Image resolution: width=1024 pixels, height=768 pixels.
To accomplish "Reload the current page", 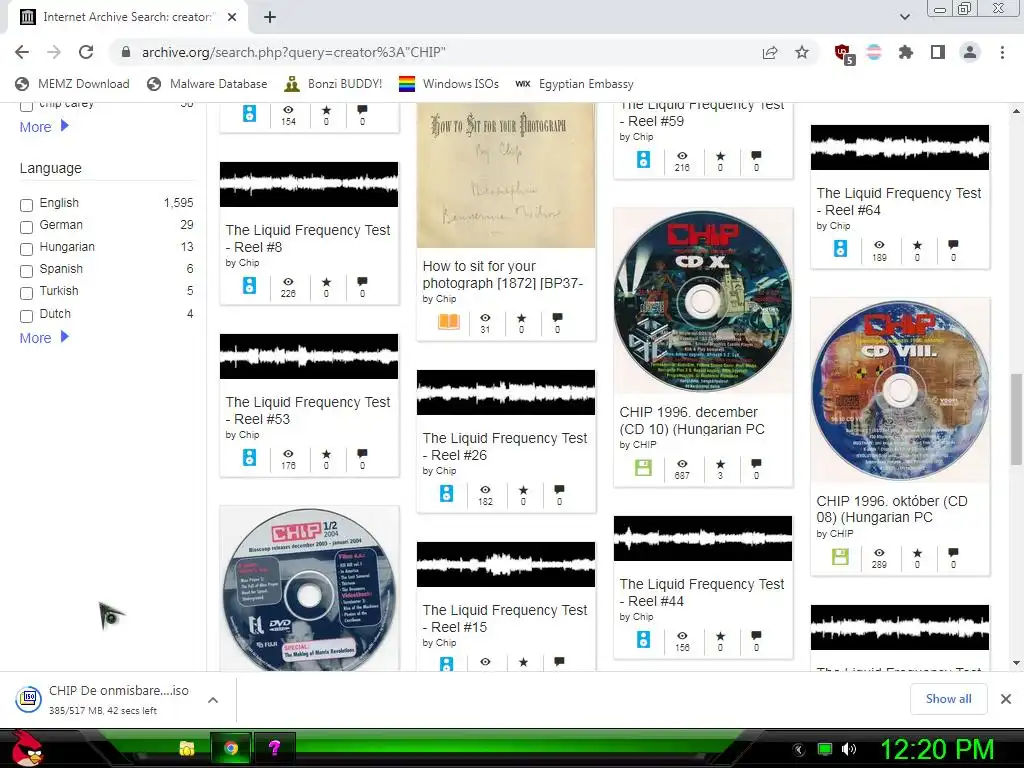I will click(x=86, y=52).
